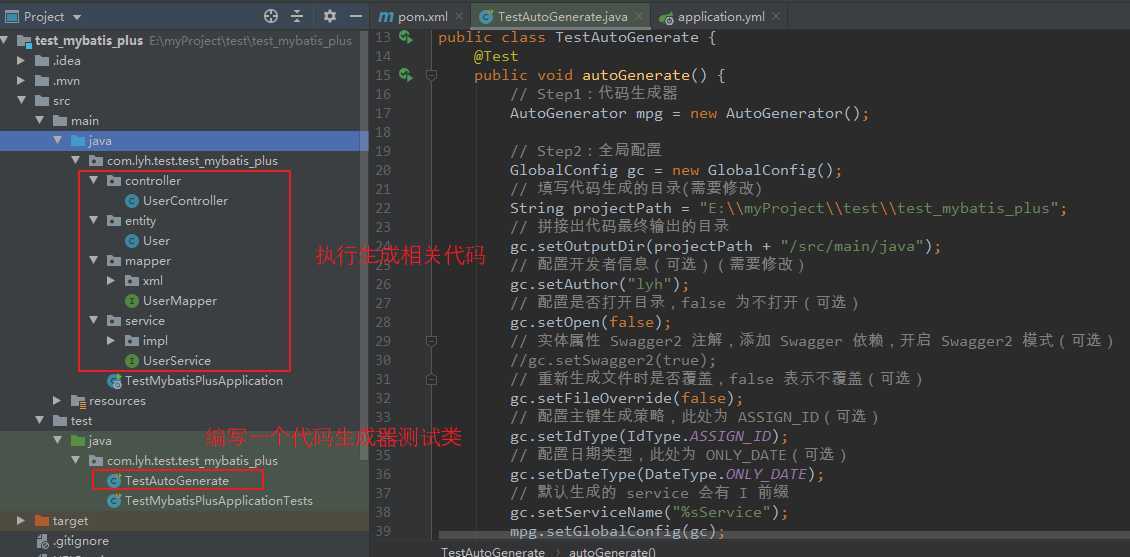Click autoGenerate() breadcrumb at editor bottom
1130x557 pixels.
pos(612,551)
